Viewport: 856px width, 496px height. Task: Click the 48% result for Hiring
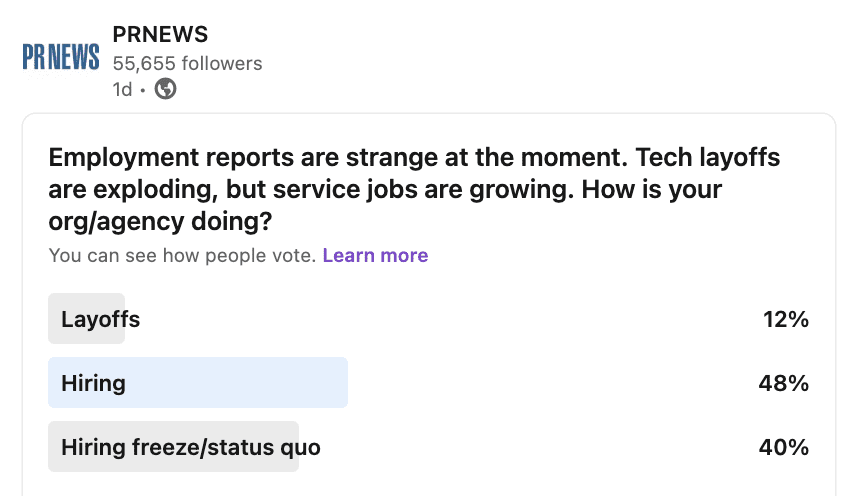point(783,383)
